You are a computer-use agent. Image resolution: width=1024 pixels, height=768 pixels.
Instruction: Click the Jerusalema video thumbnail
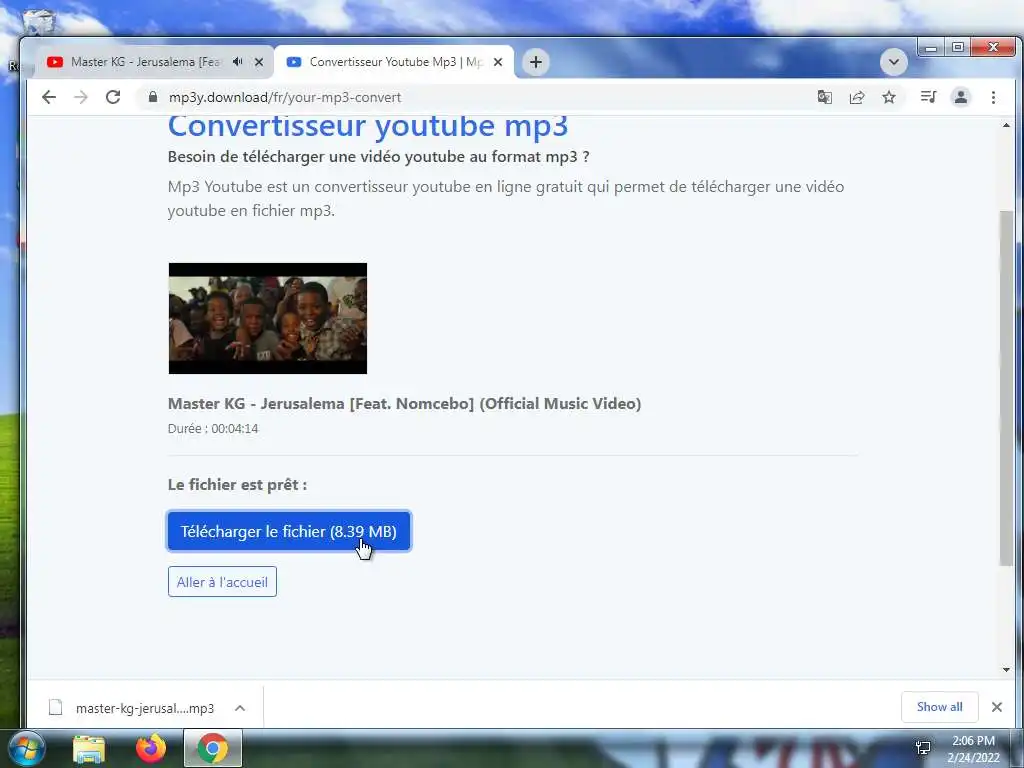[268, 319]
